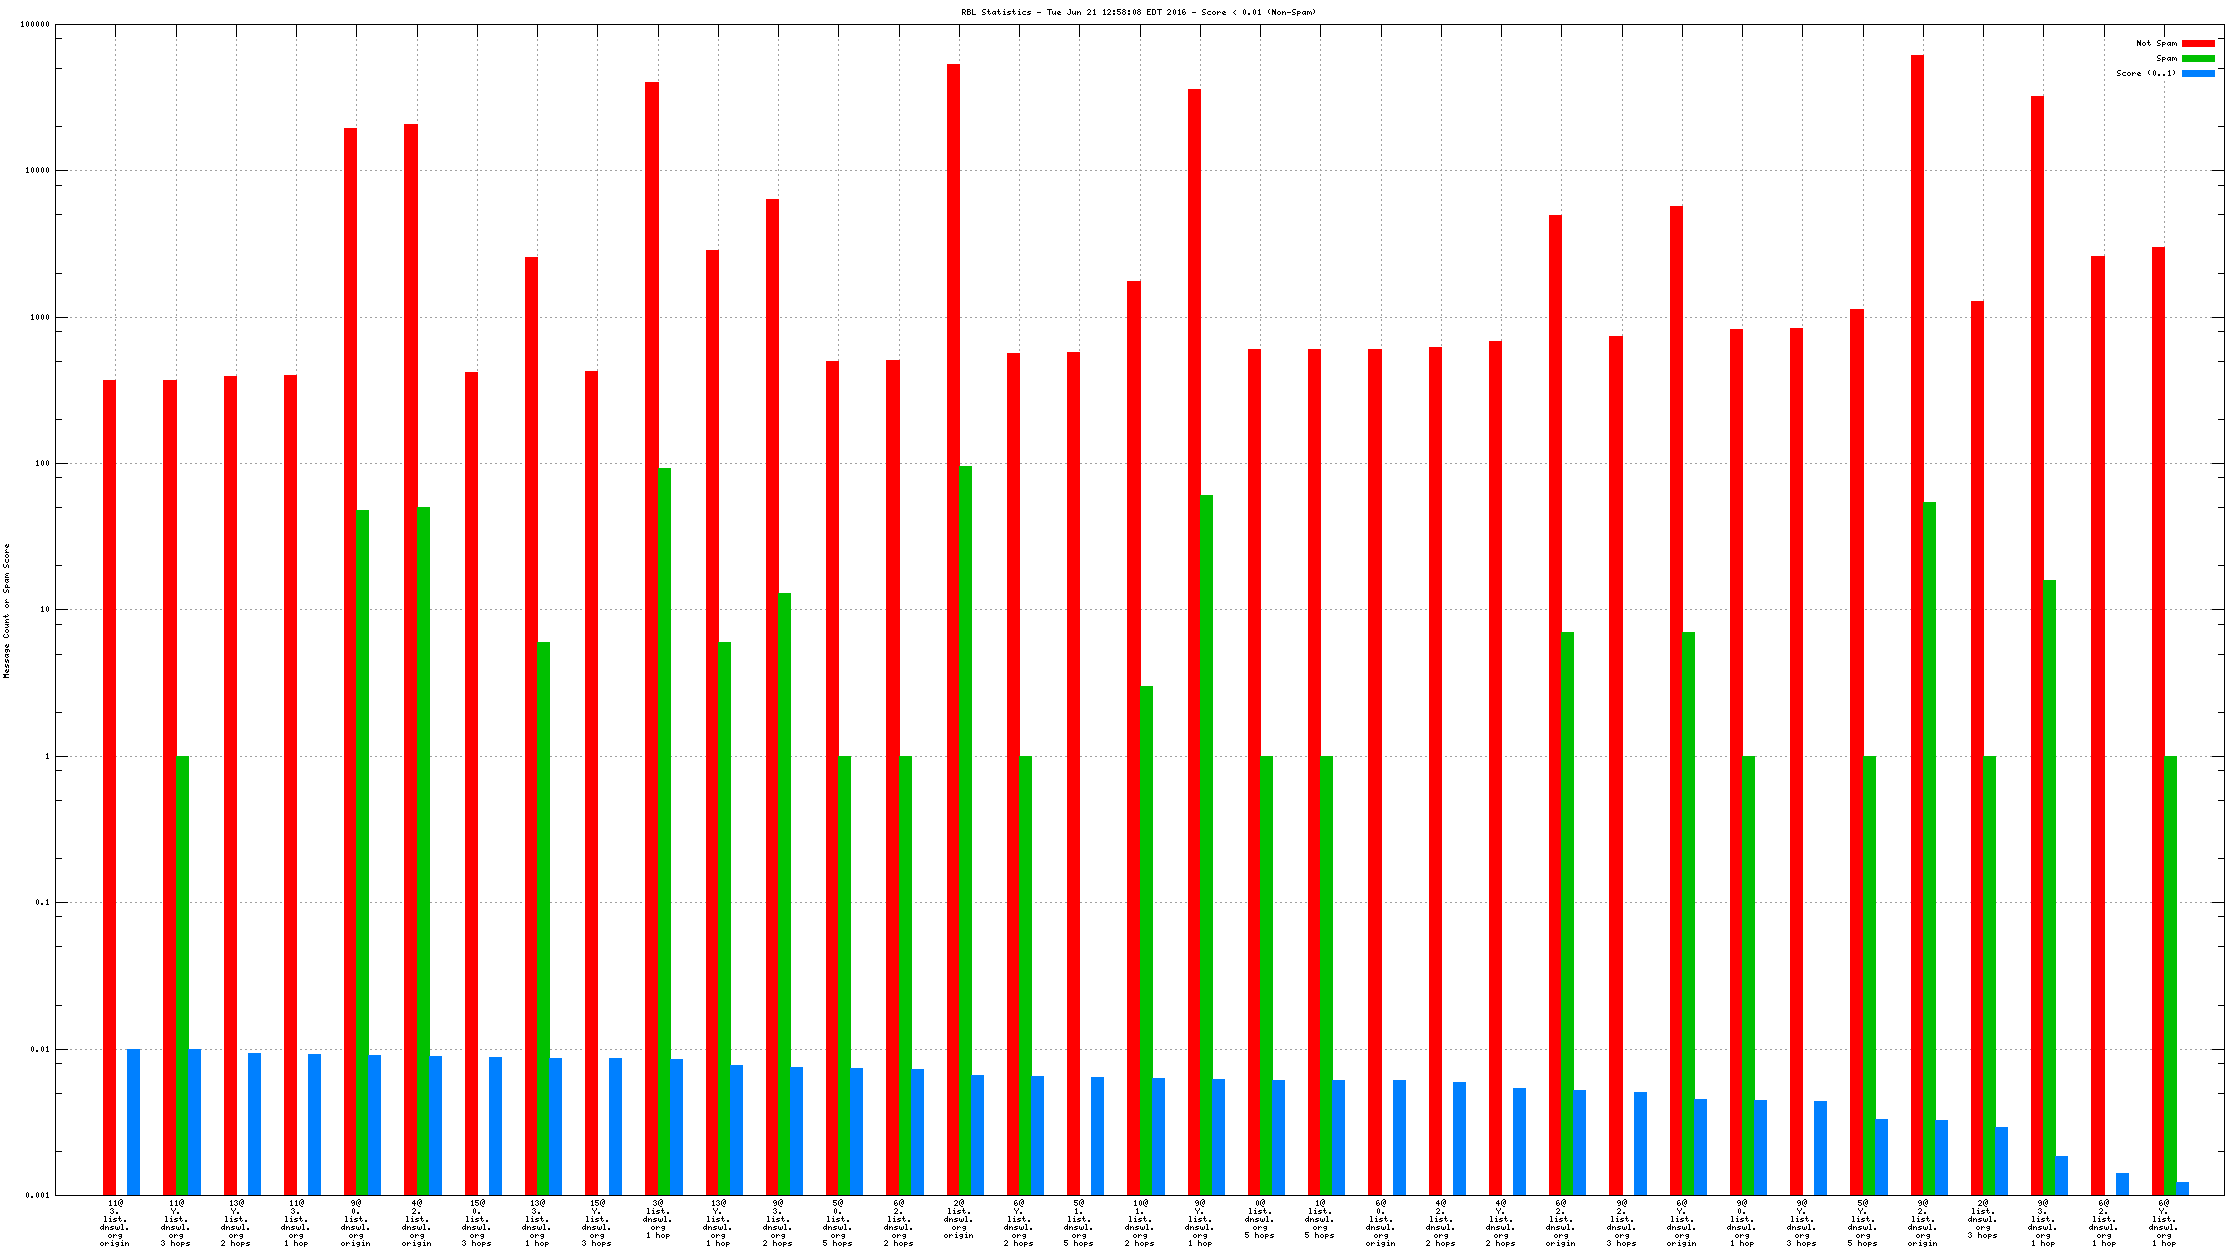This screenshot has width=2240, height=1260.
Task: Select the 'Score (0..1)' legend label
Action: pos(2146,73)
